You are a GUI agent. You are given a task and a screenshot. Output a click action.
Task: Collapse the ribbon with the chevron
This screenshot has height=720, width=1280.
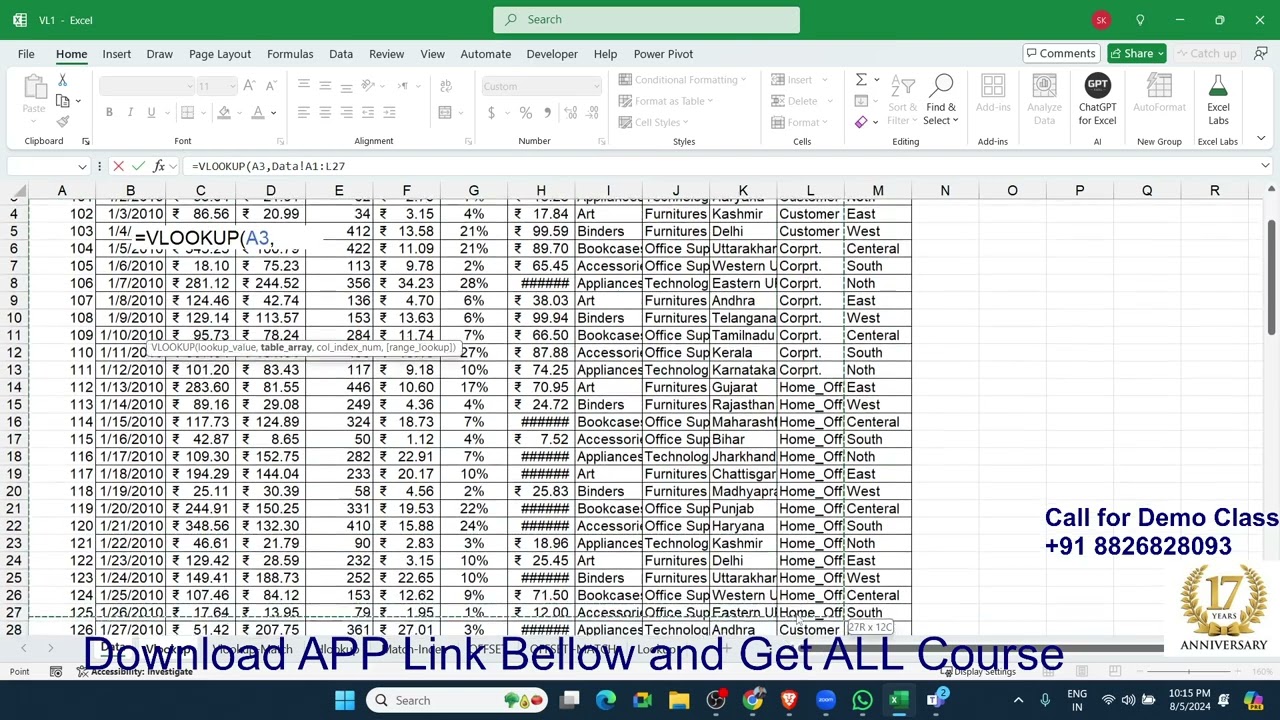tap(1261, 139)
